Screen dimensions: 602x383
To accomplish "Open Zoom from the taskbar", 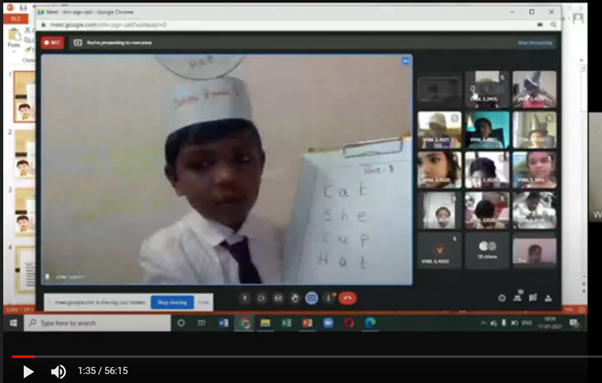I will tap(328, 323).
